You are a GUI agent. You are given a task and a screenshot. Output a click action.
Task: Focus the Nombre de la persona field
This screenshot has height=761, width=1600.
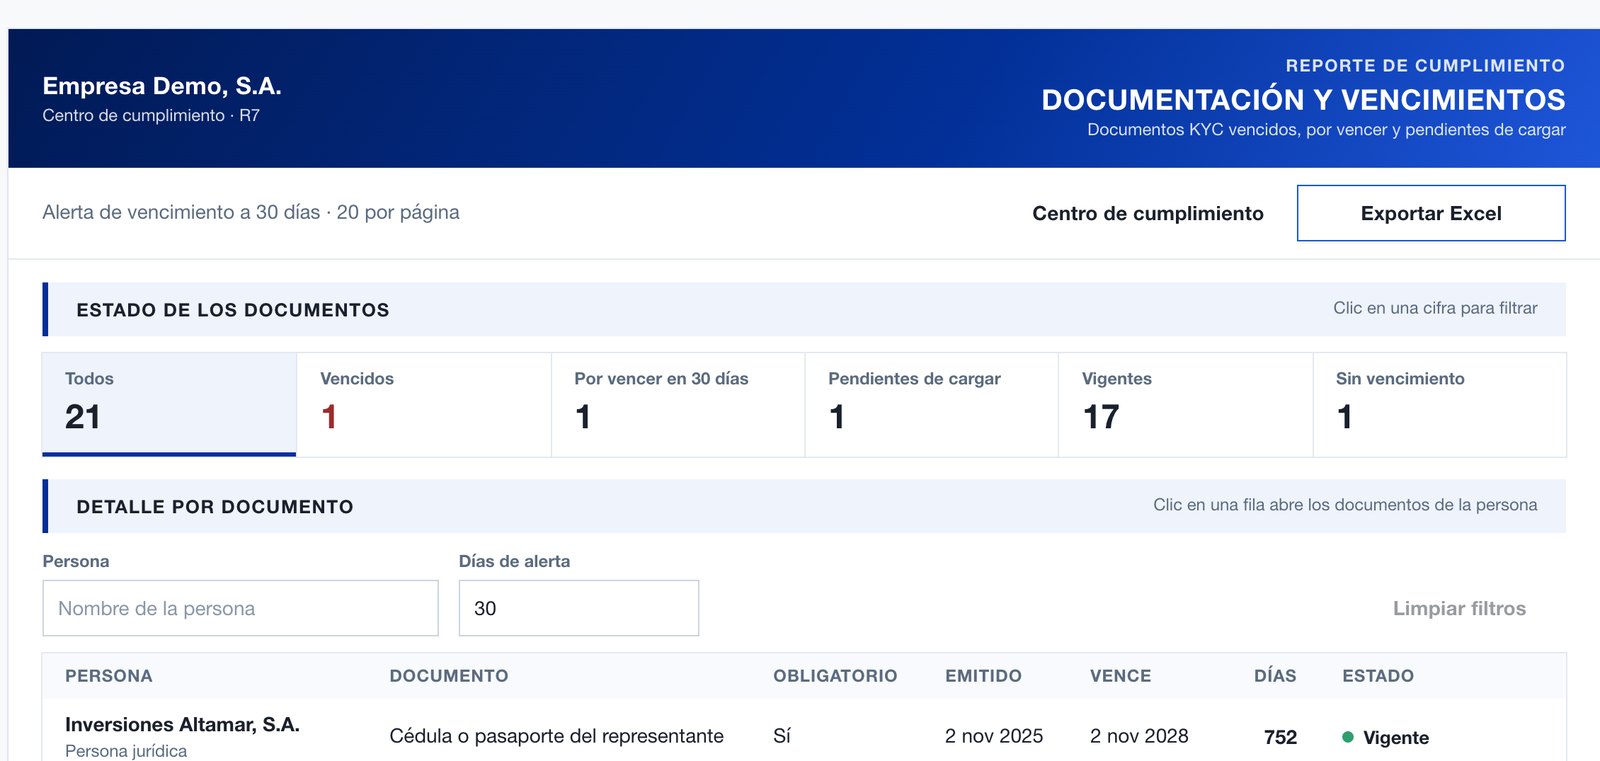click(x=240, y=608)
